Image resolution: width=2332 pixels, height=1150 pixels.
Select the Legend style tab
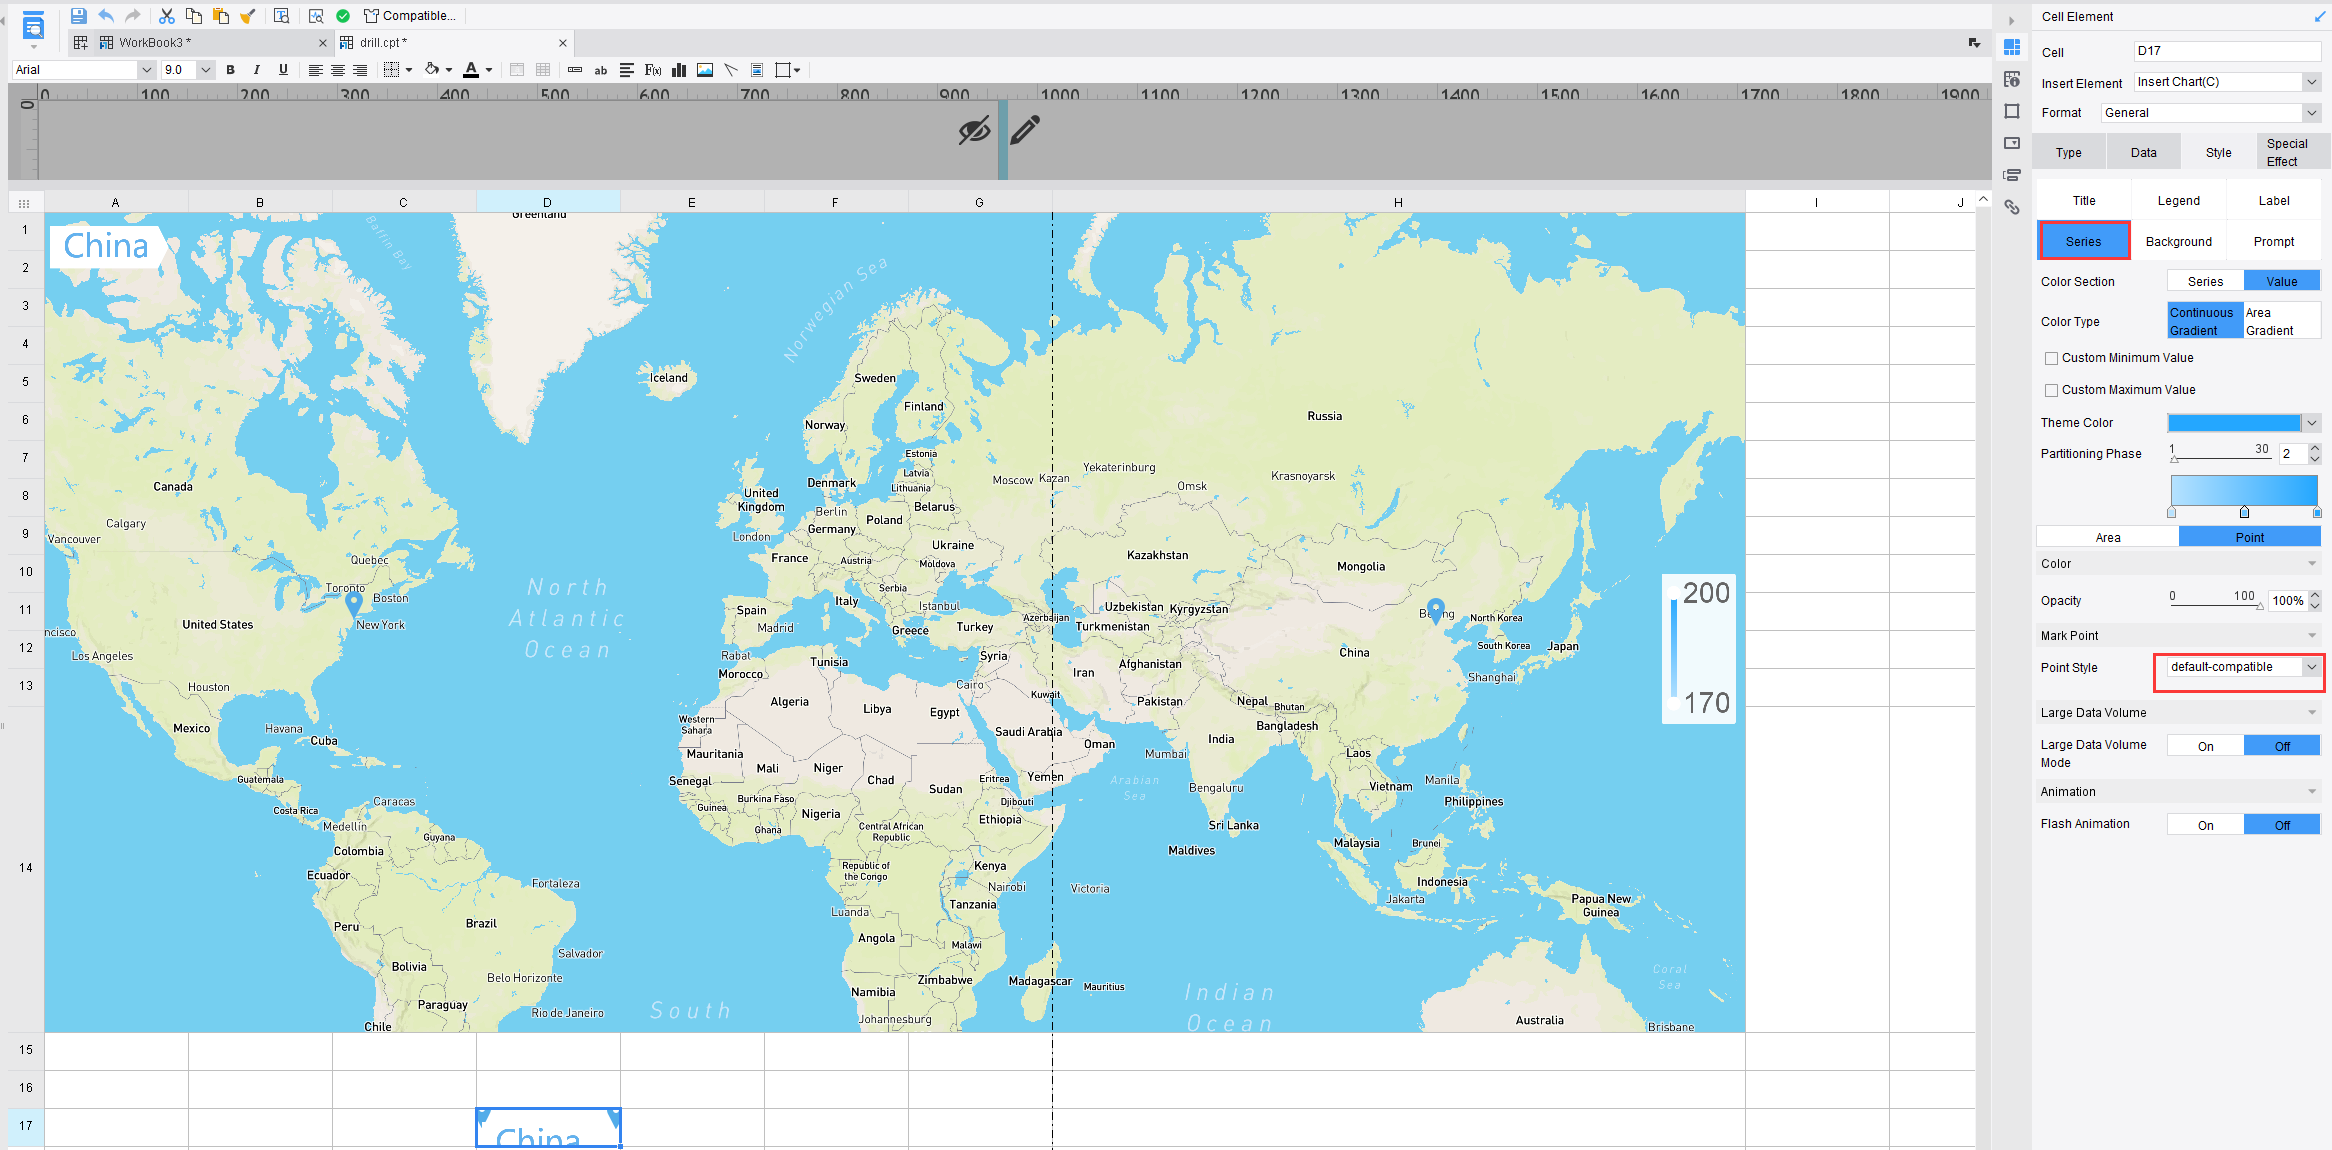tap(2178, 201)
